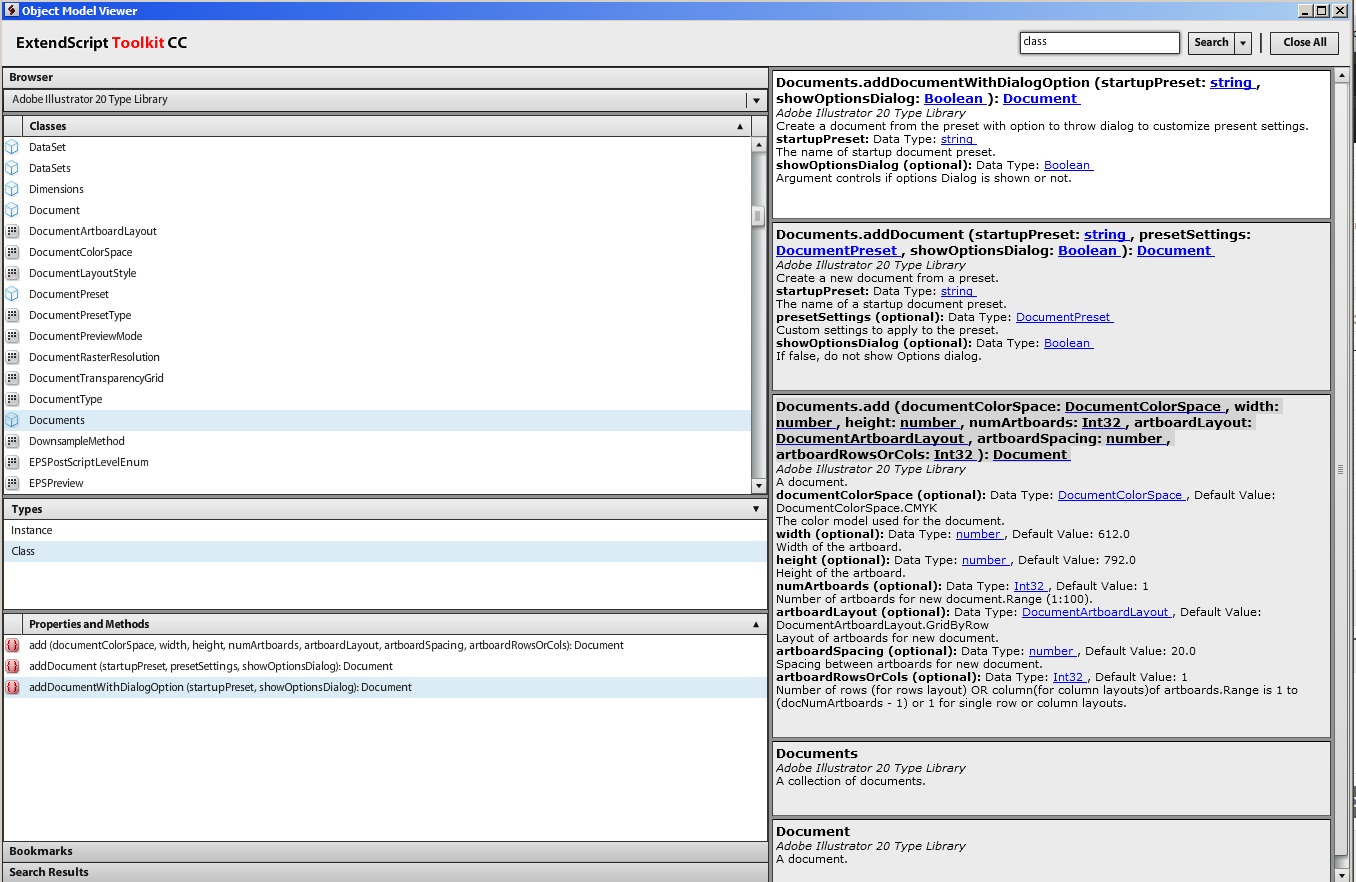Choose the Class type
Screen dimensions: 1356x882
[385, 551]
